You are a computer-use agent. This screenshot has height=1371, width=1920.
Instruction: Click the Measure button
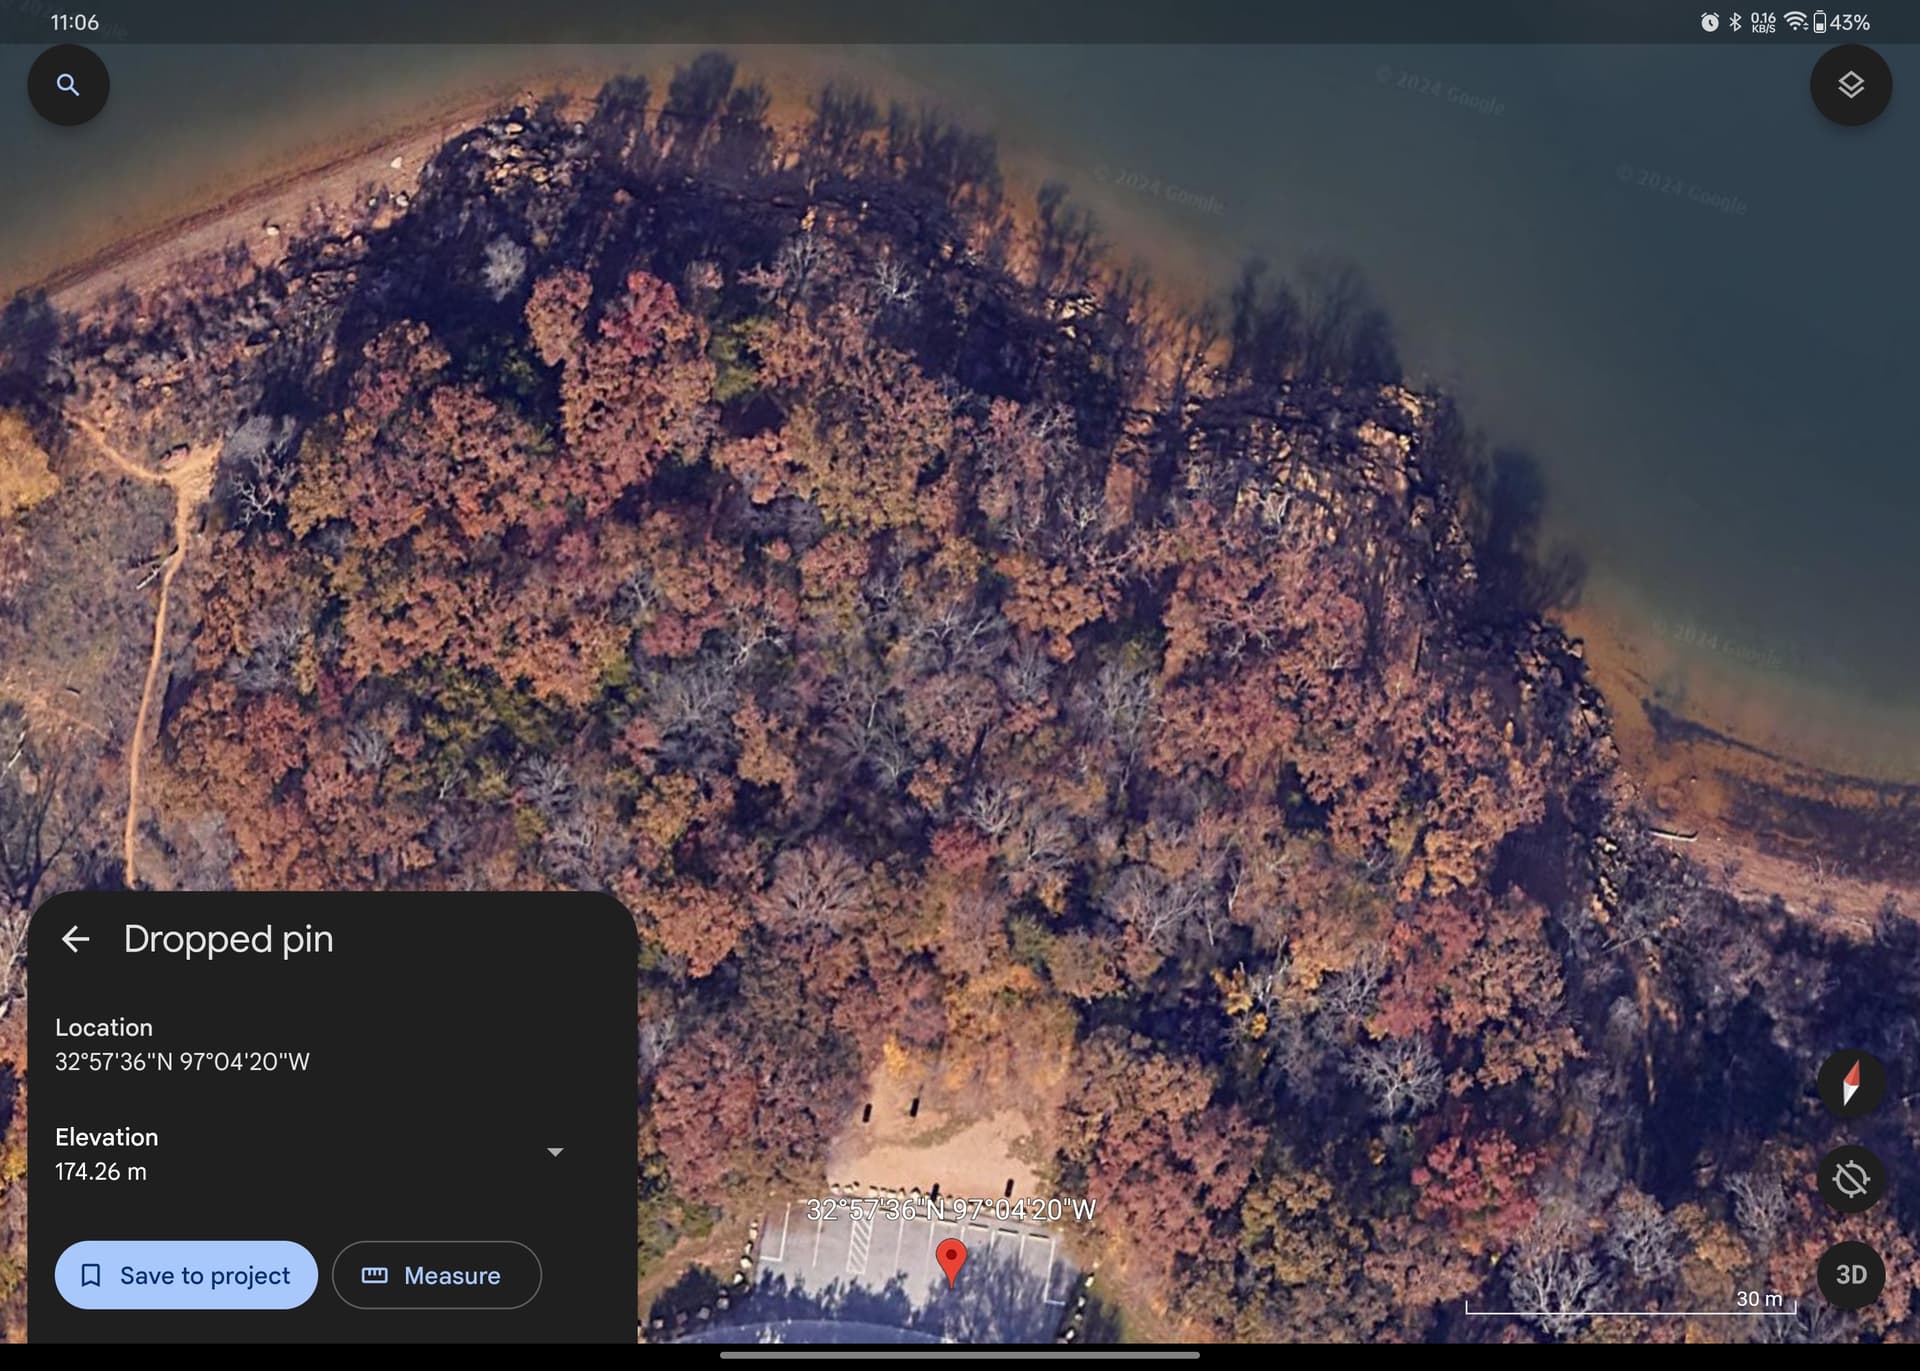point(436,1275)
